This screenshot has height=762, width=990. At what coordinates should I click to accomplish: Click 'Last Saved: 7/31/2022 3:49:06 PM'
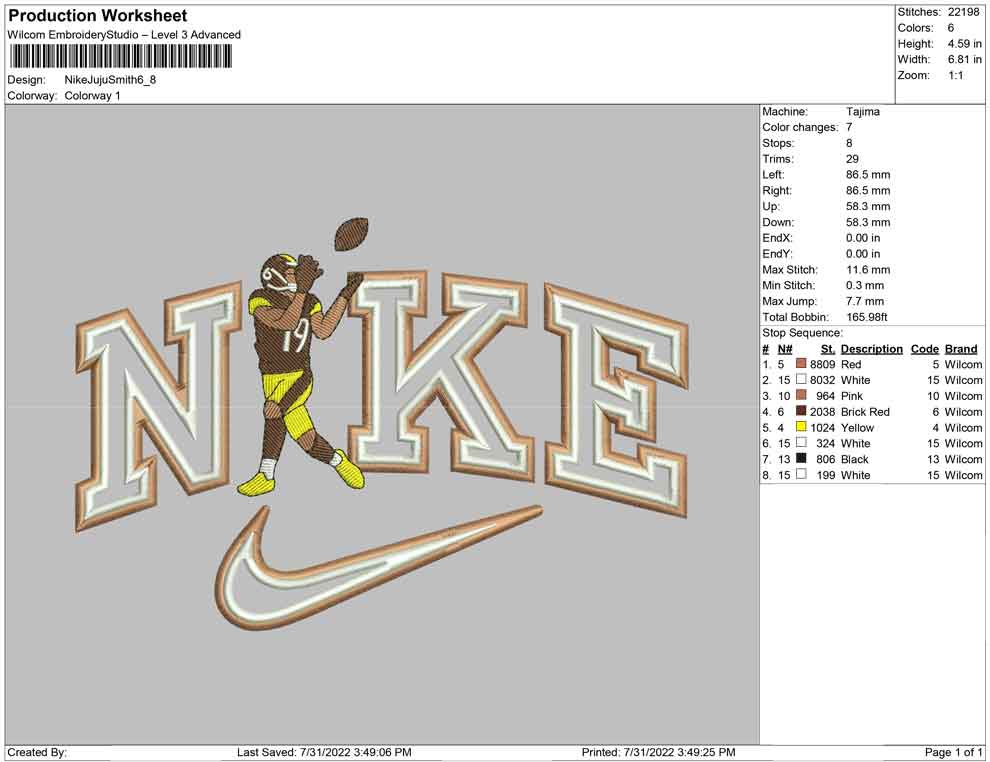[x=325, y=752]
